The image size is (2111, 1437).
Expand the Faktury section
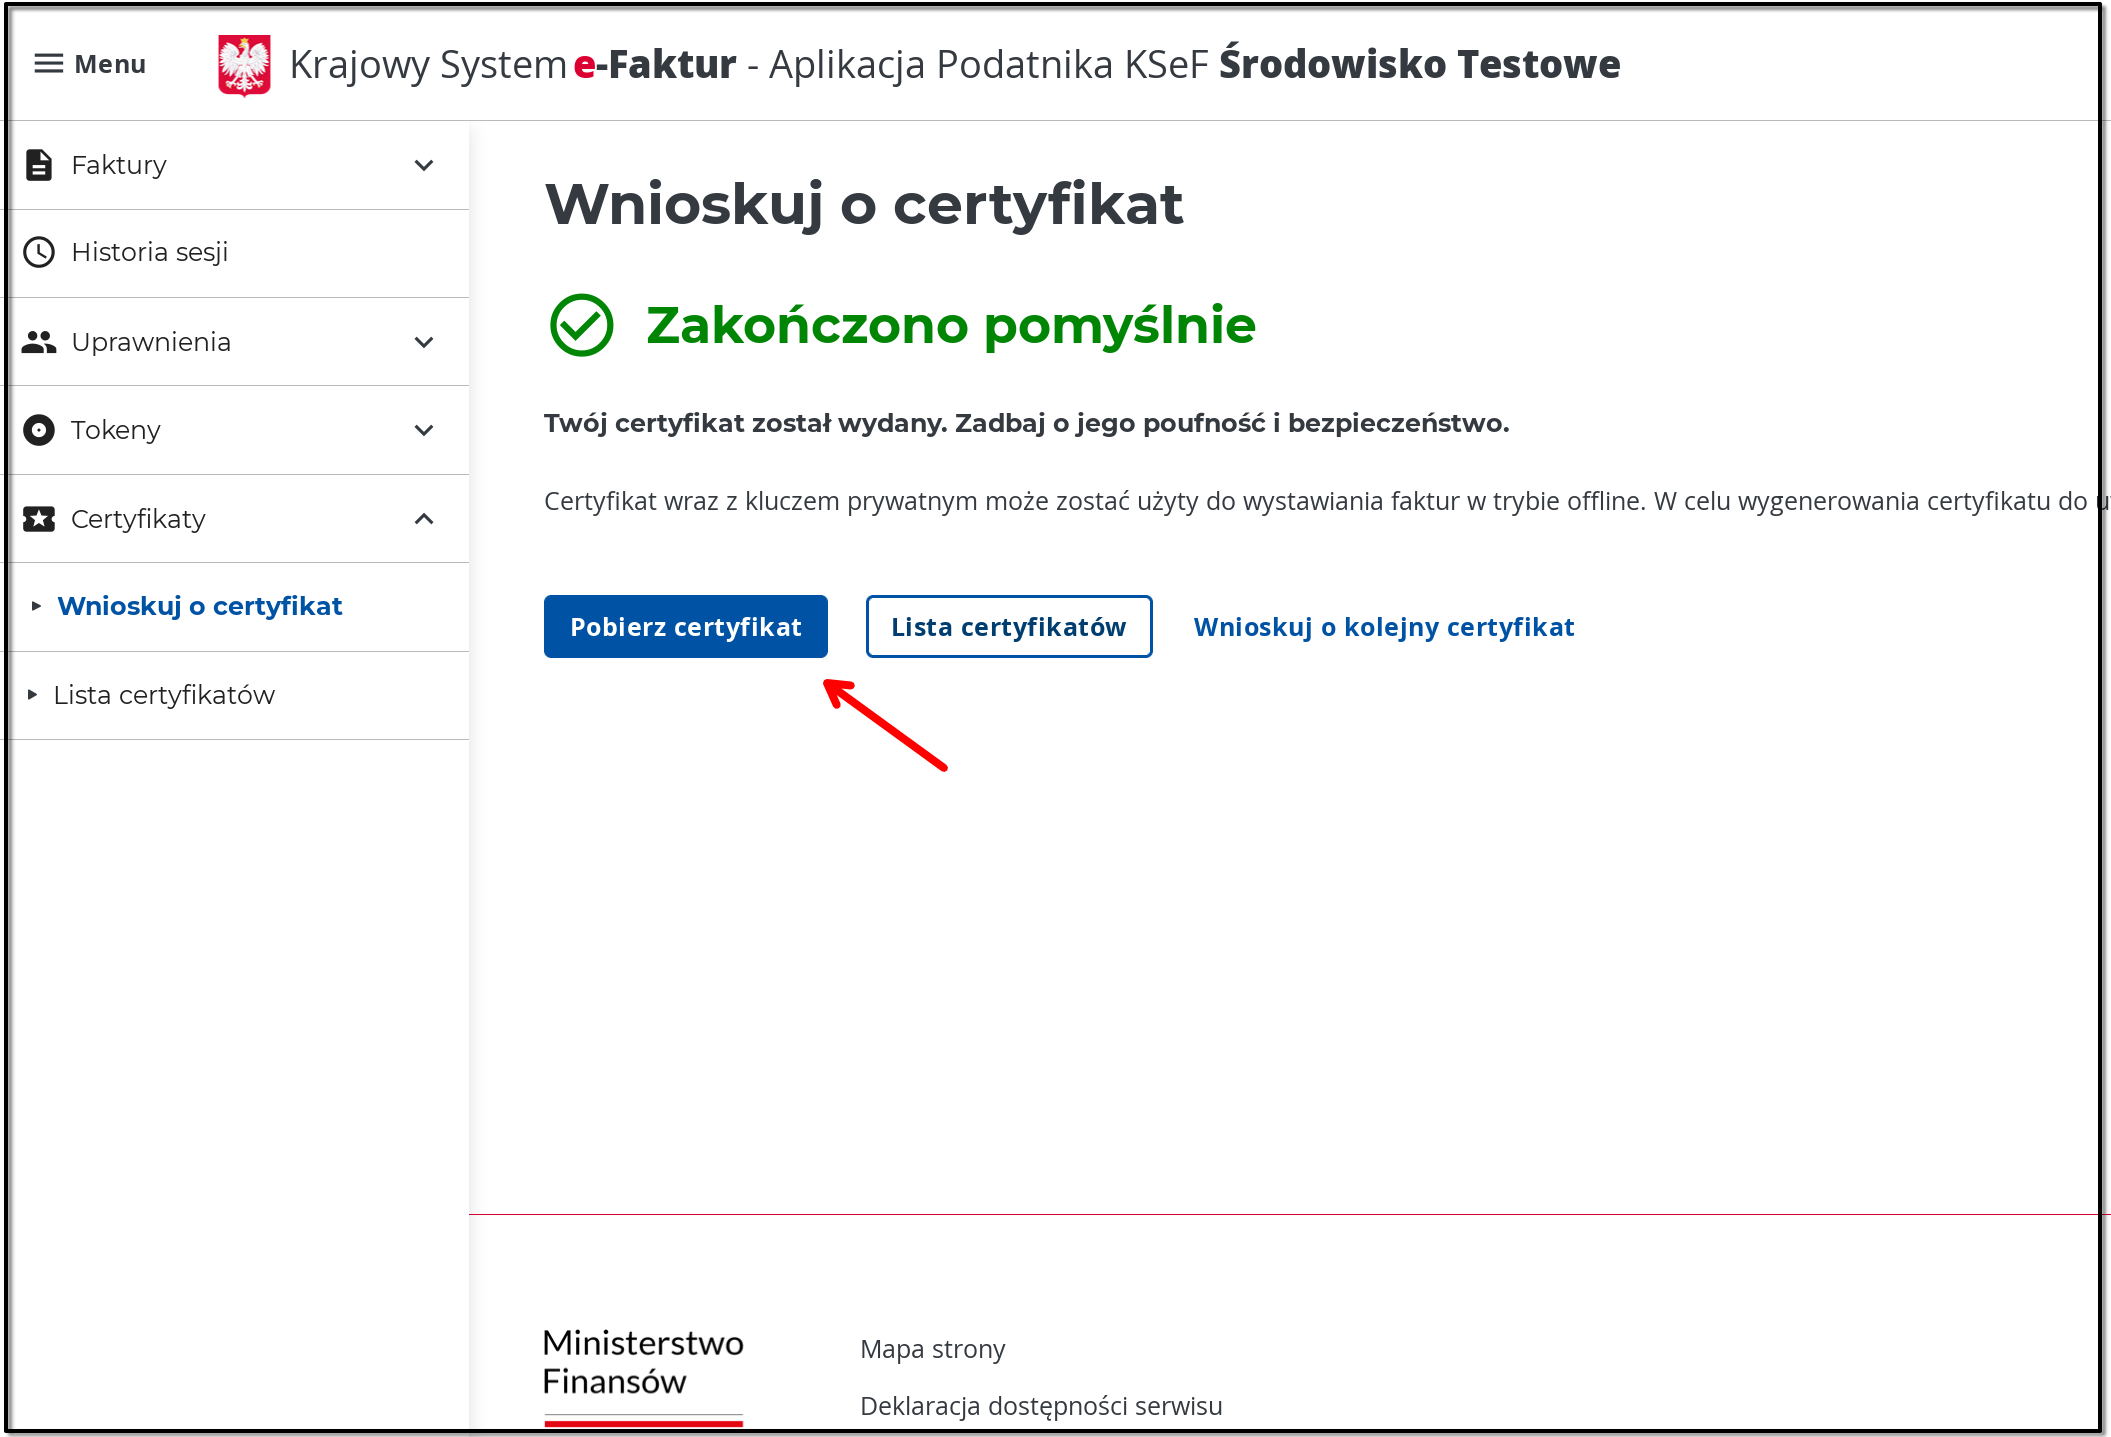tap(425, 165)
